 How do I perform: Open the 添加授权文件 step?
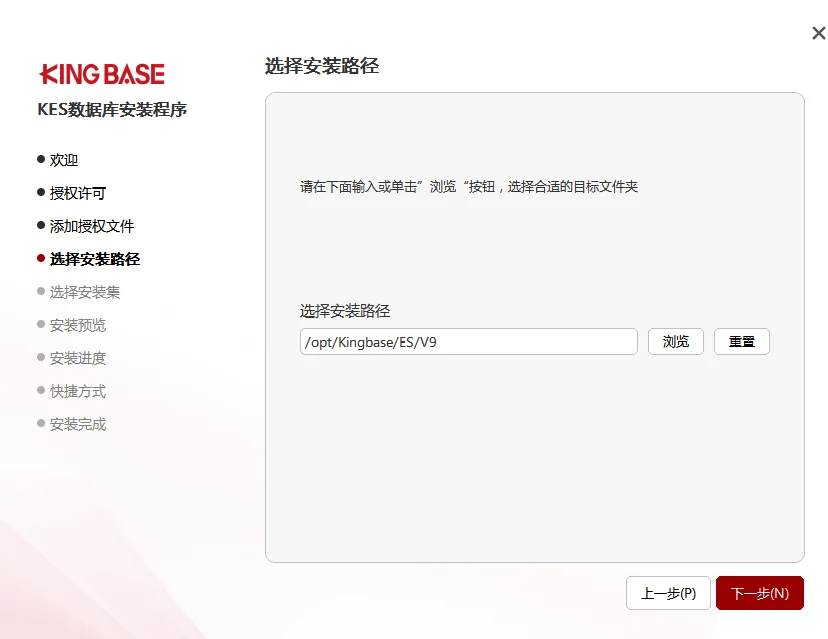[x=92, y=226]
